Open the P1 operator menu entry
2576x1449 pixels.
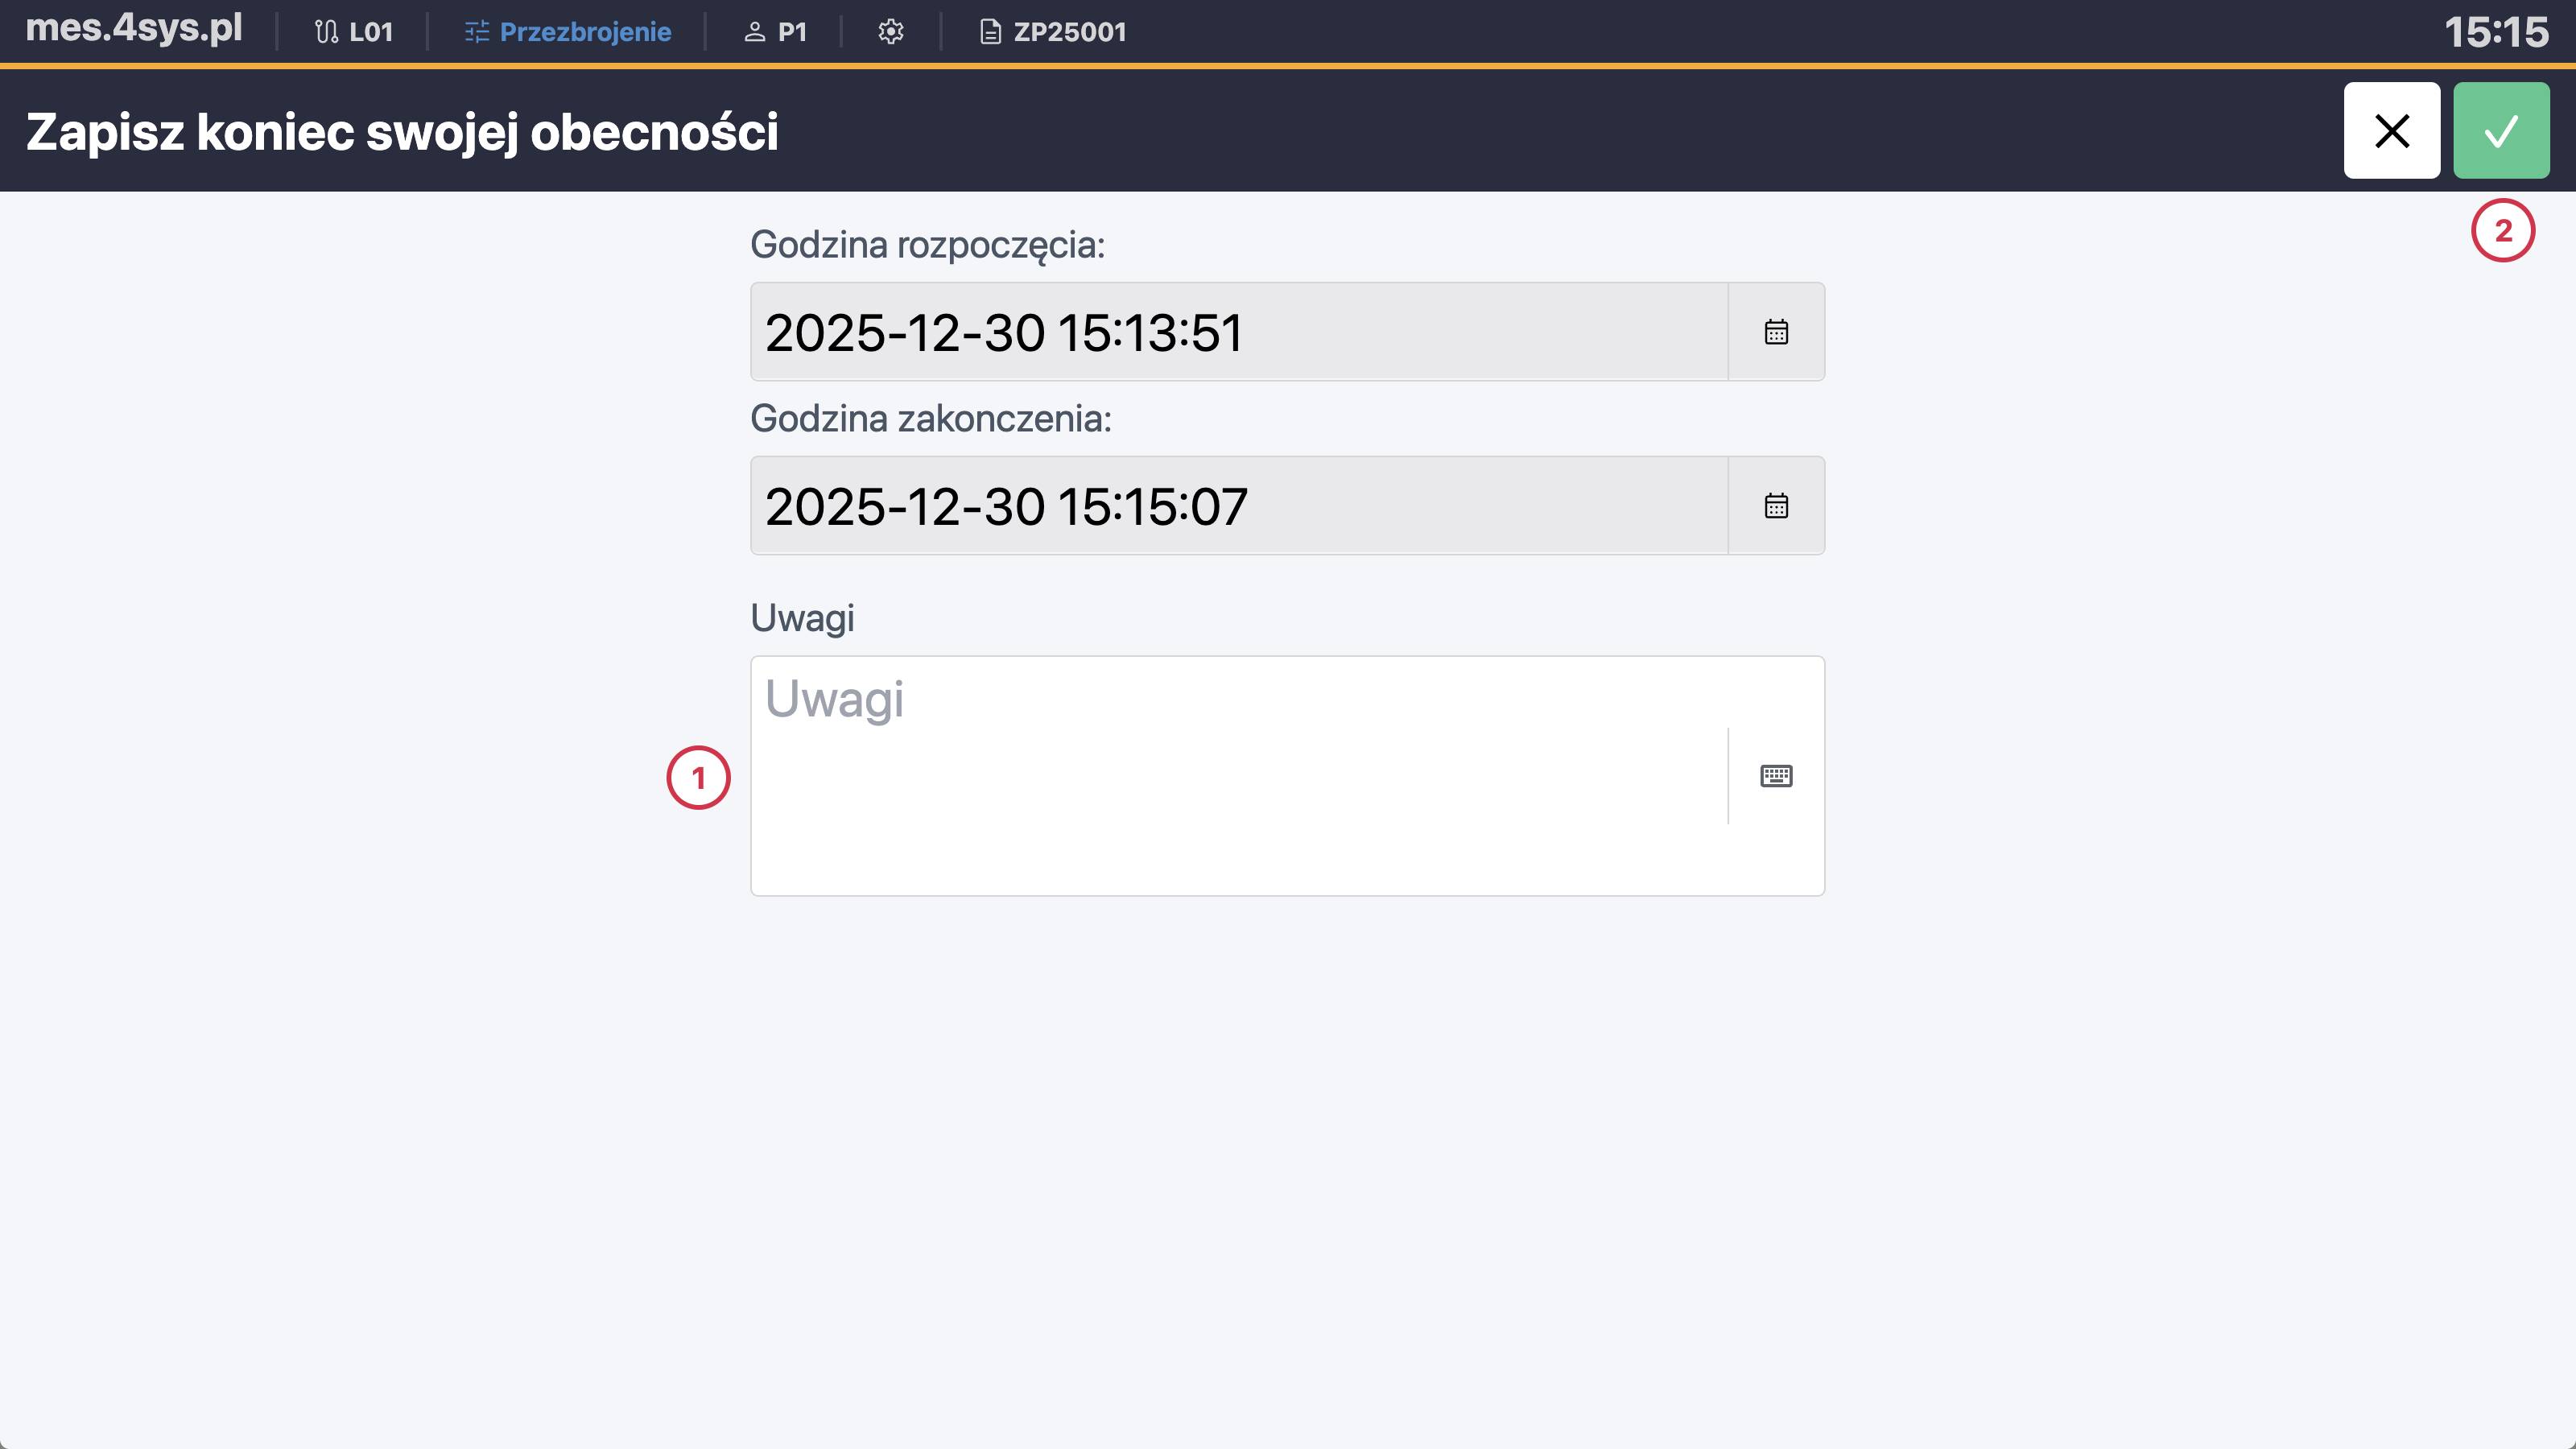792,31
